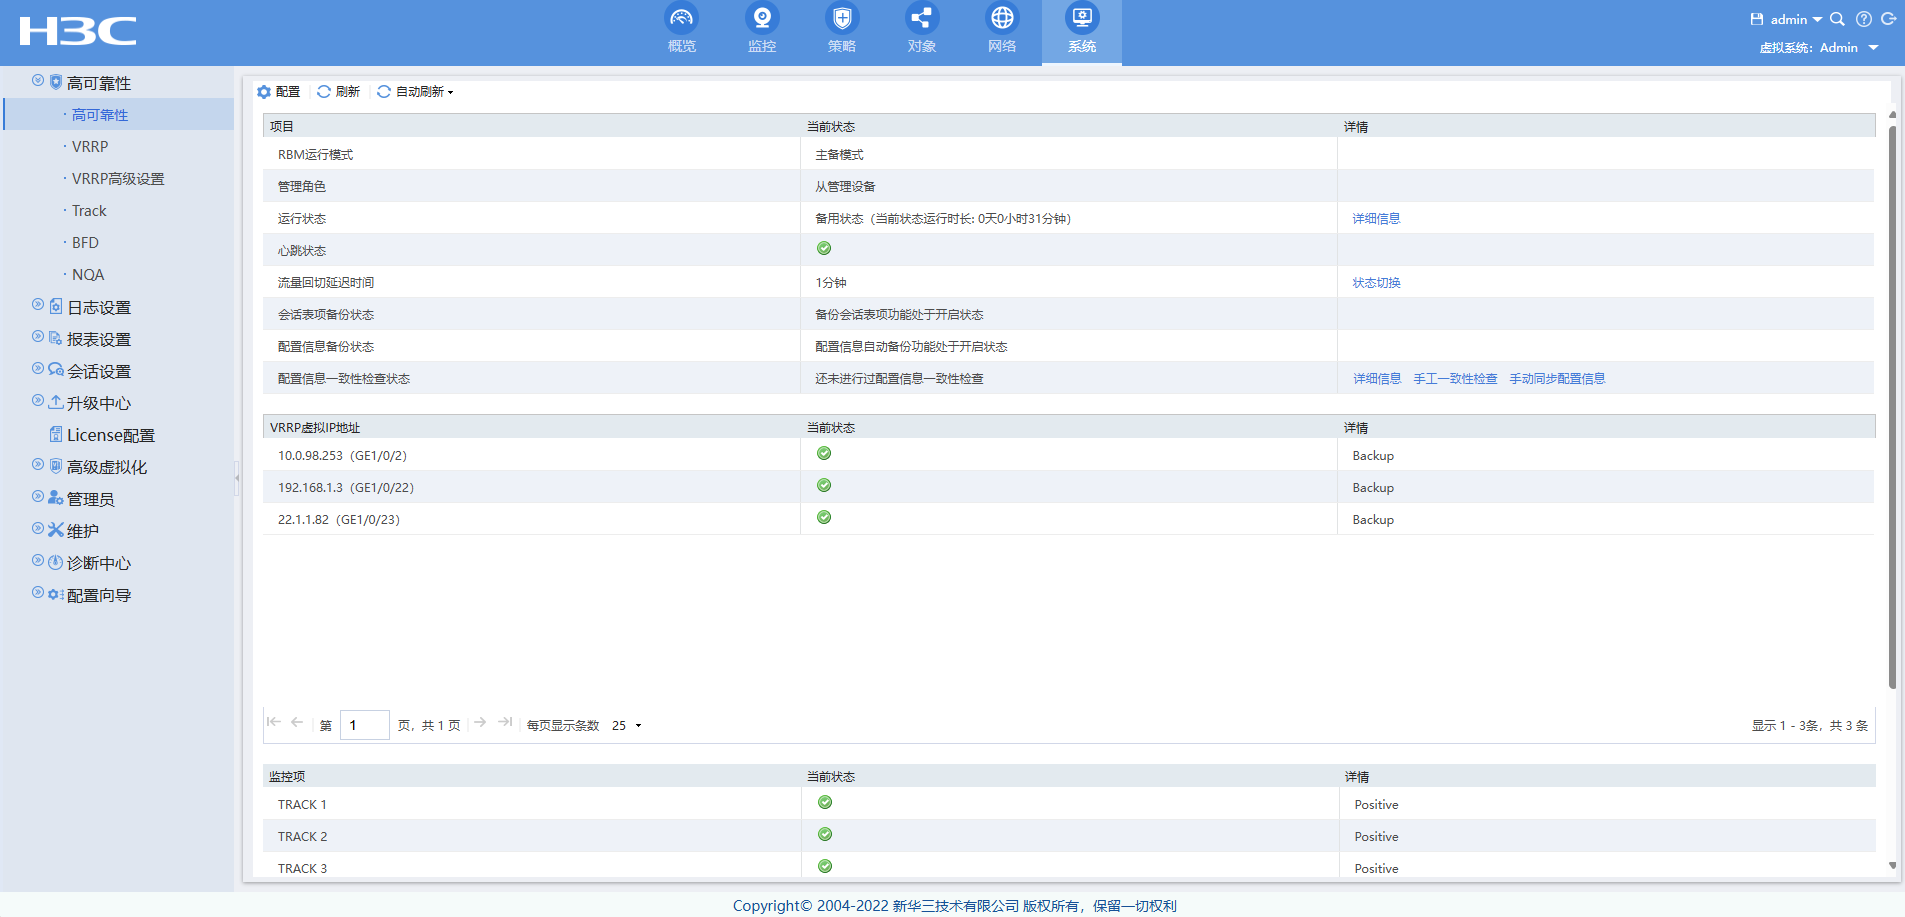Expand the 配置向导 tree group
1905x917 pixels.
(x=38, y=592)
